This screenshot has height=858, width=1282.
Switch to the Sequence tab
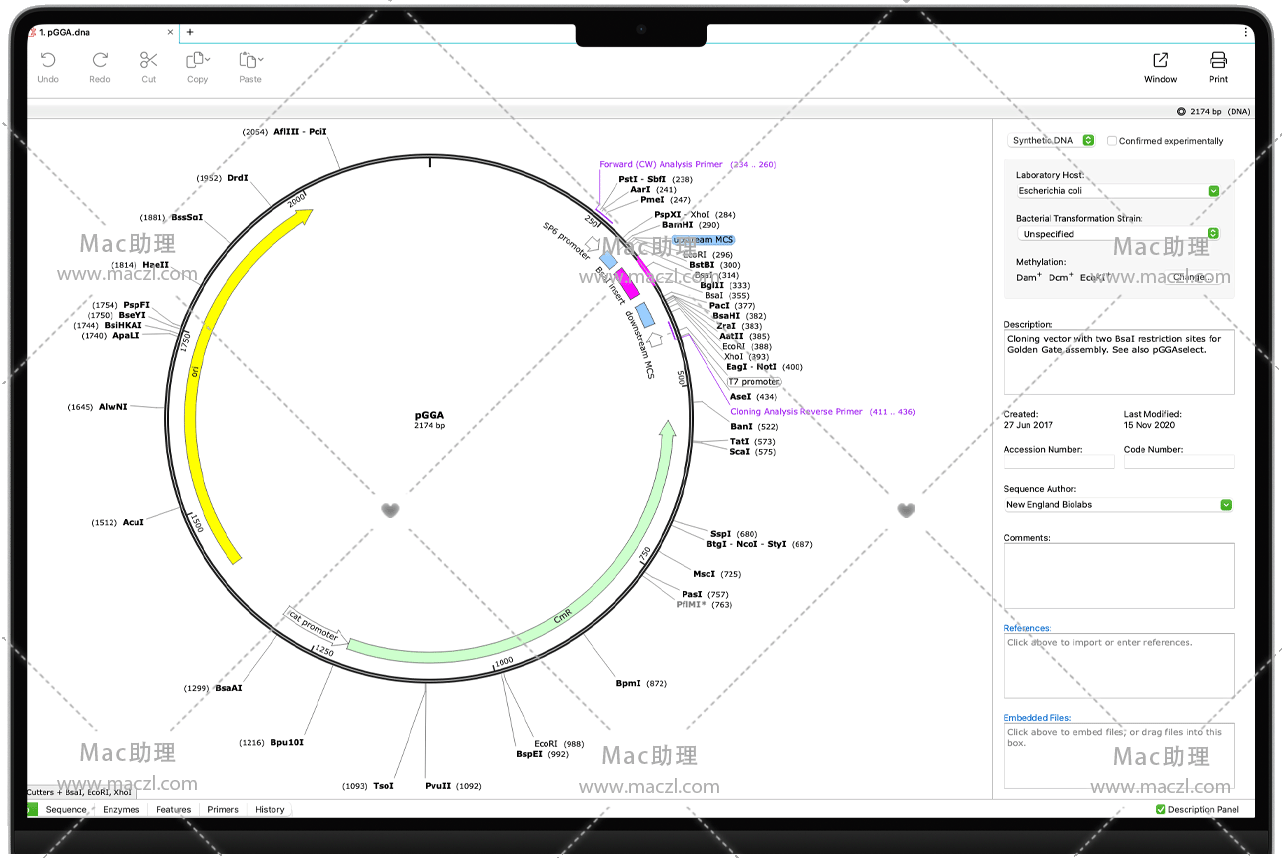(66, 809)
